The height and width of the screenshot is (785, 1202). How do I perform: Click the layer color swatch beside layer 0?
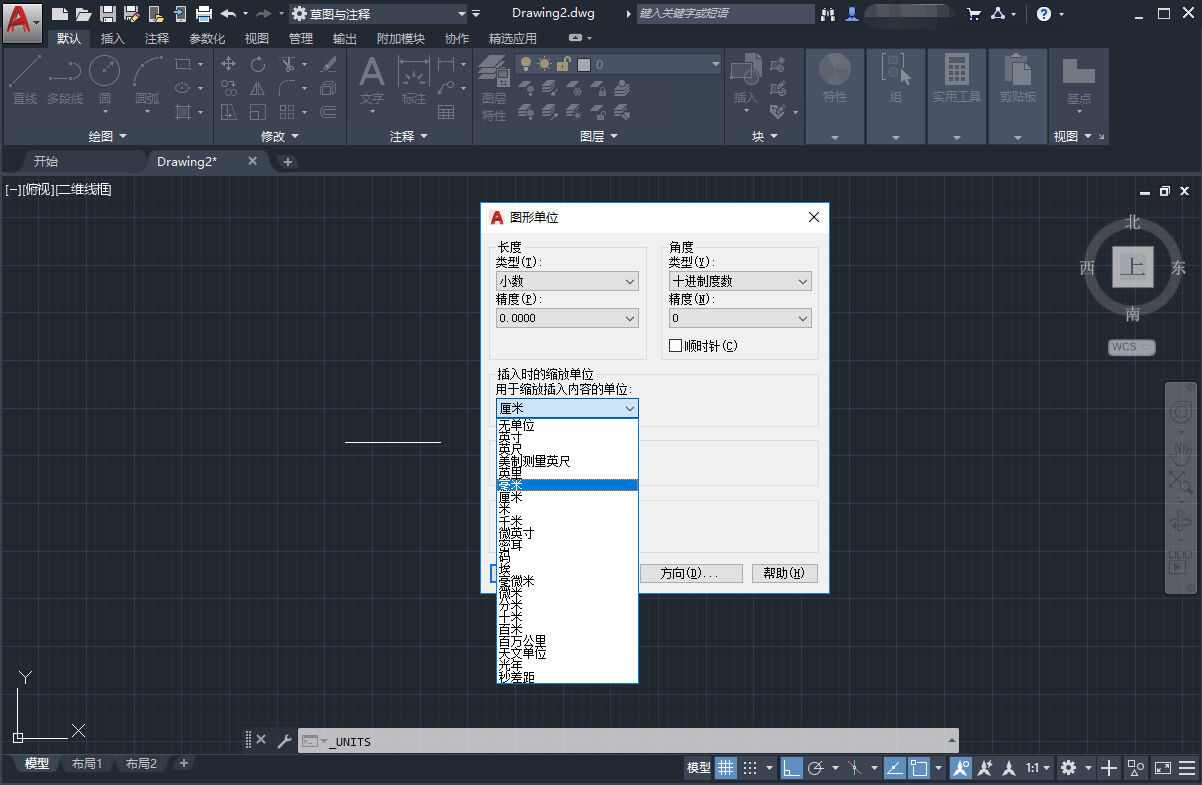(583, 63)
